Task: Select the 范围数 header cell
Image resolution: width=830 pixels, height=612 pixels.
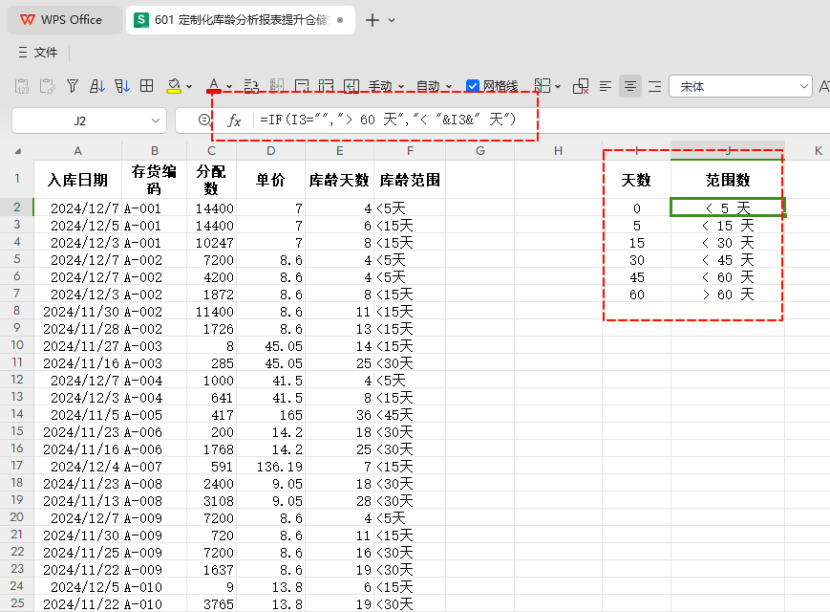Action: pos(727,180)
